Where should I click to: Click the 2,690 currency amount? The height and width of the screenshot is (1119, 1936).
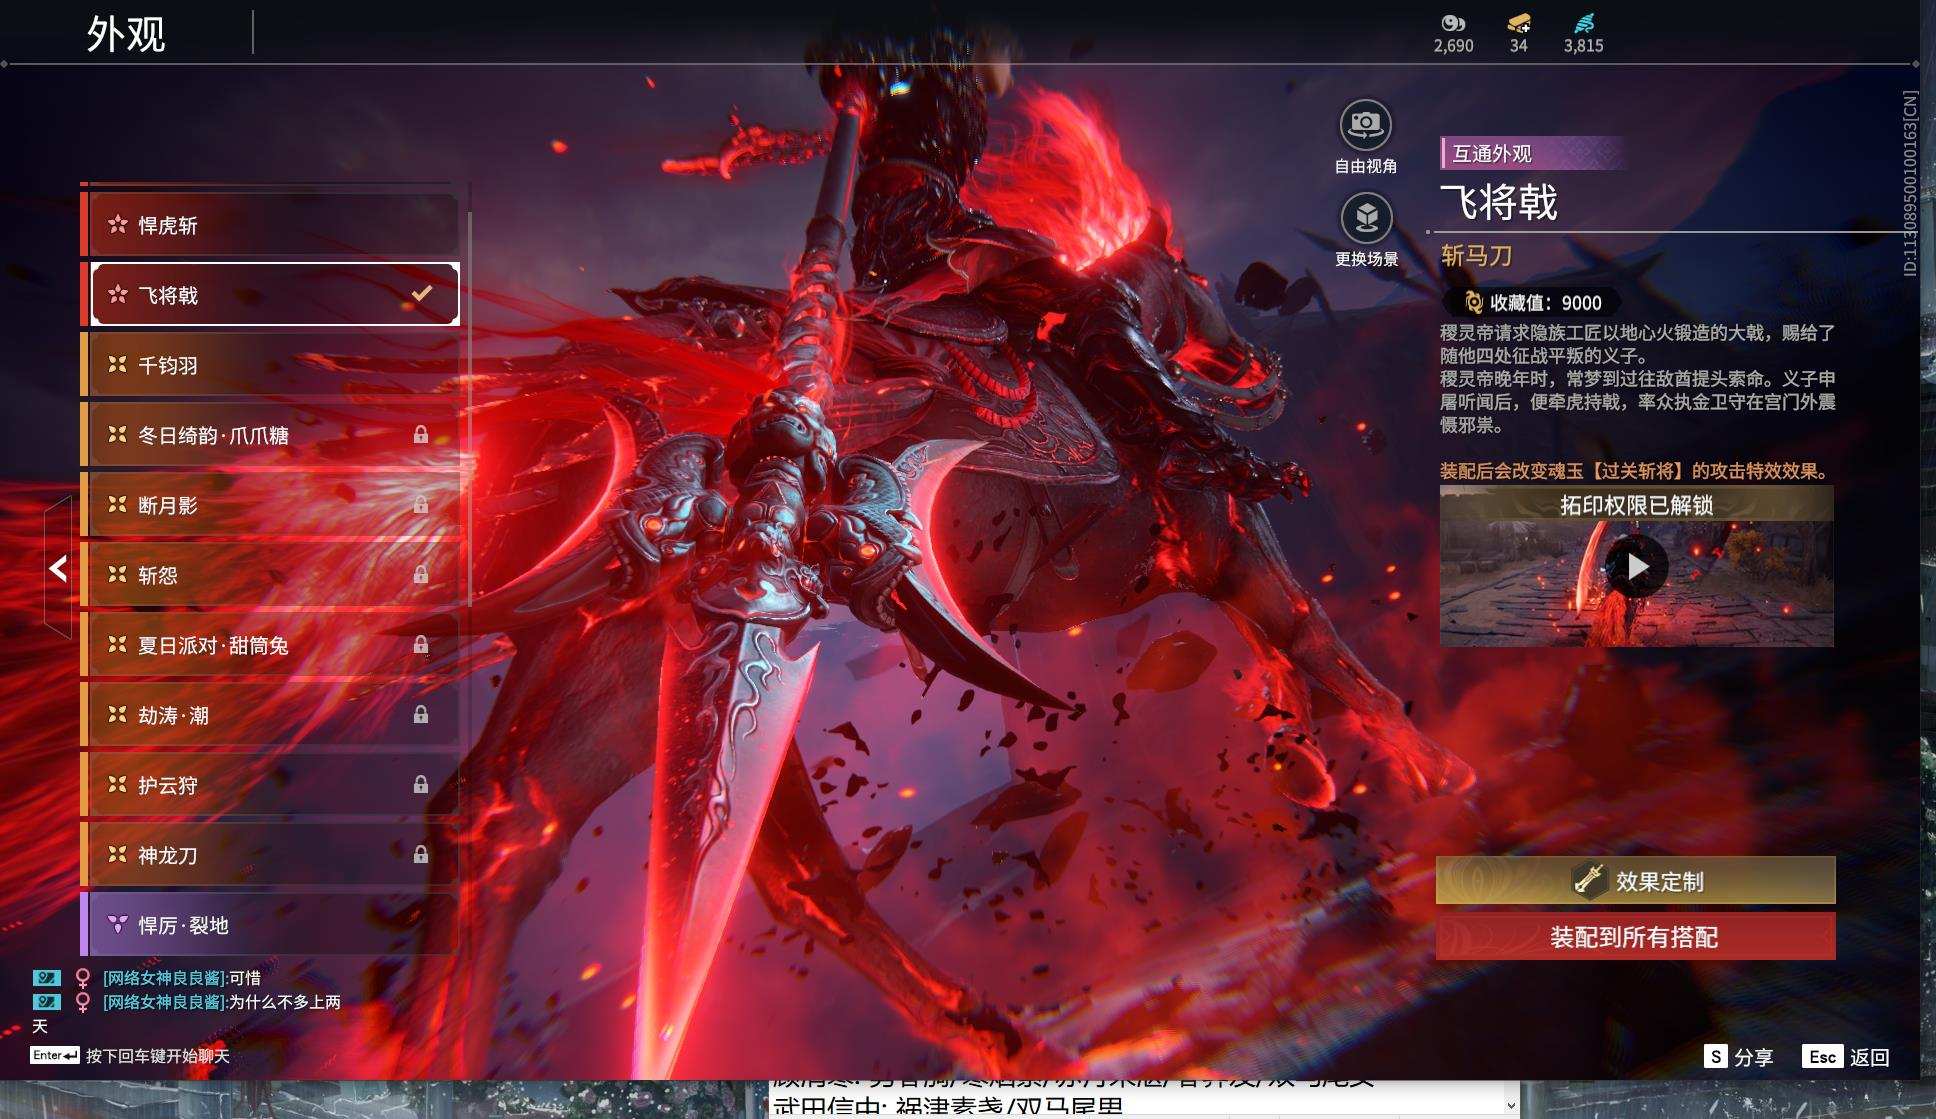[1453, 46]
